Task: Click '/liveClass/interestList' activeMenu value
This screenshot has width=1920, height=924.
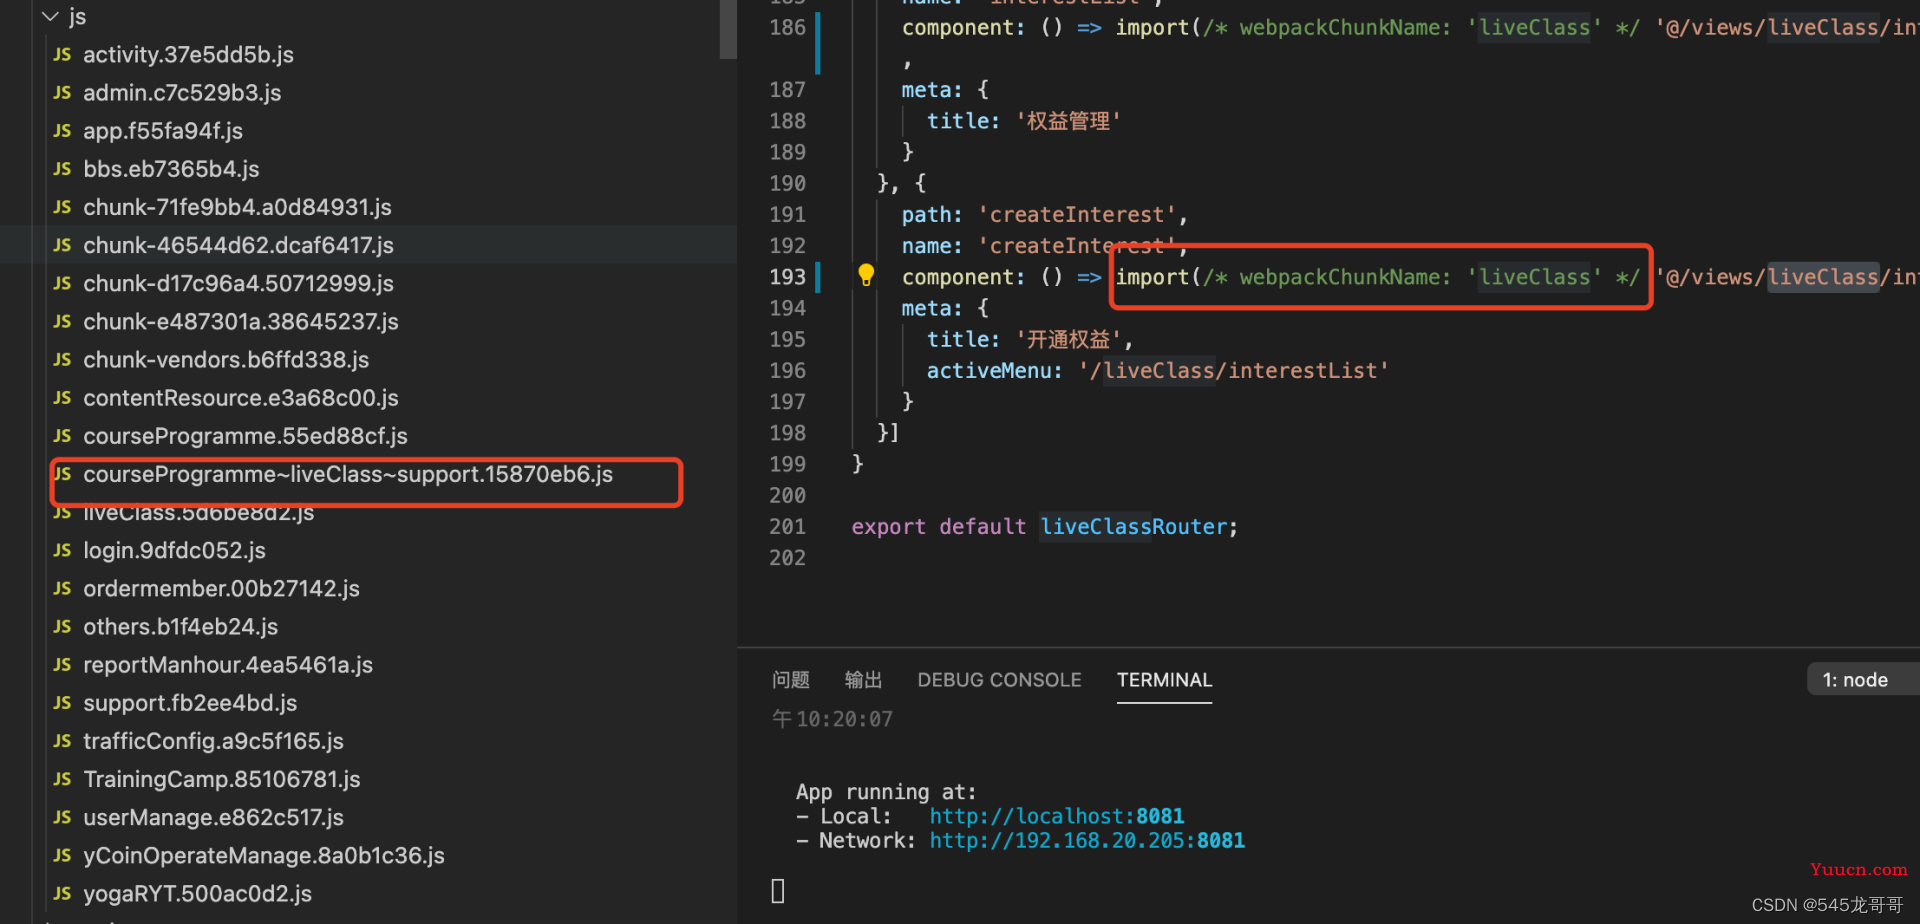Action: point(1233,371)
